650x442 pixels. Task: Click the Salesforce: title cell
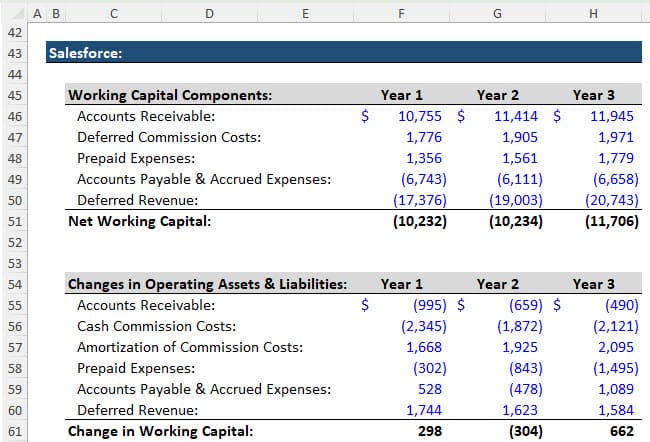[x=85, y=53]
